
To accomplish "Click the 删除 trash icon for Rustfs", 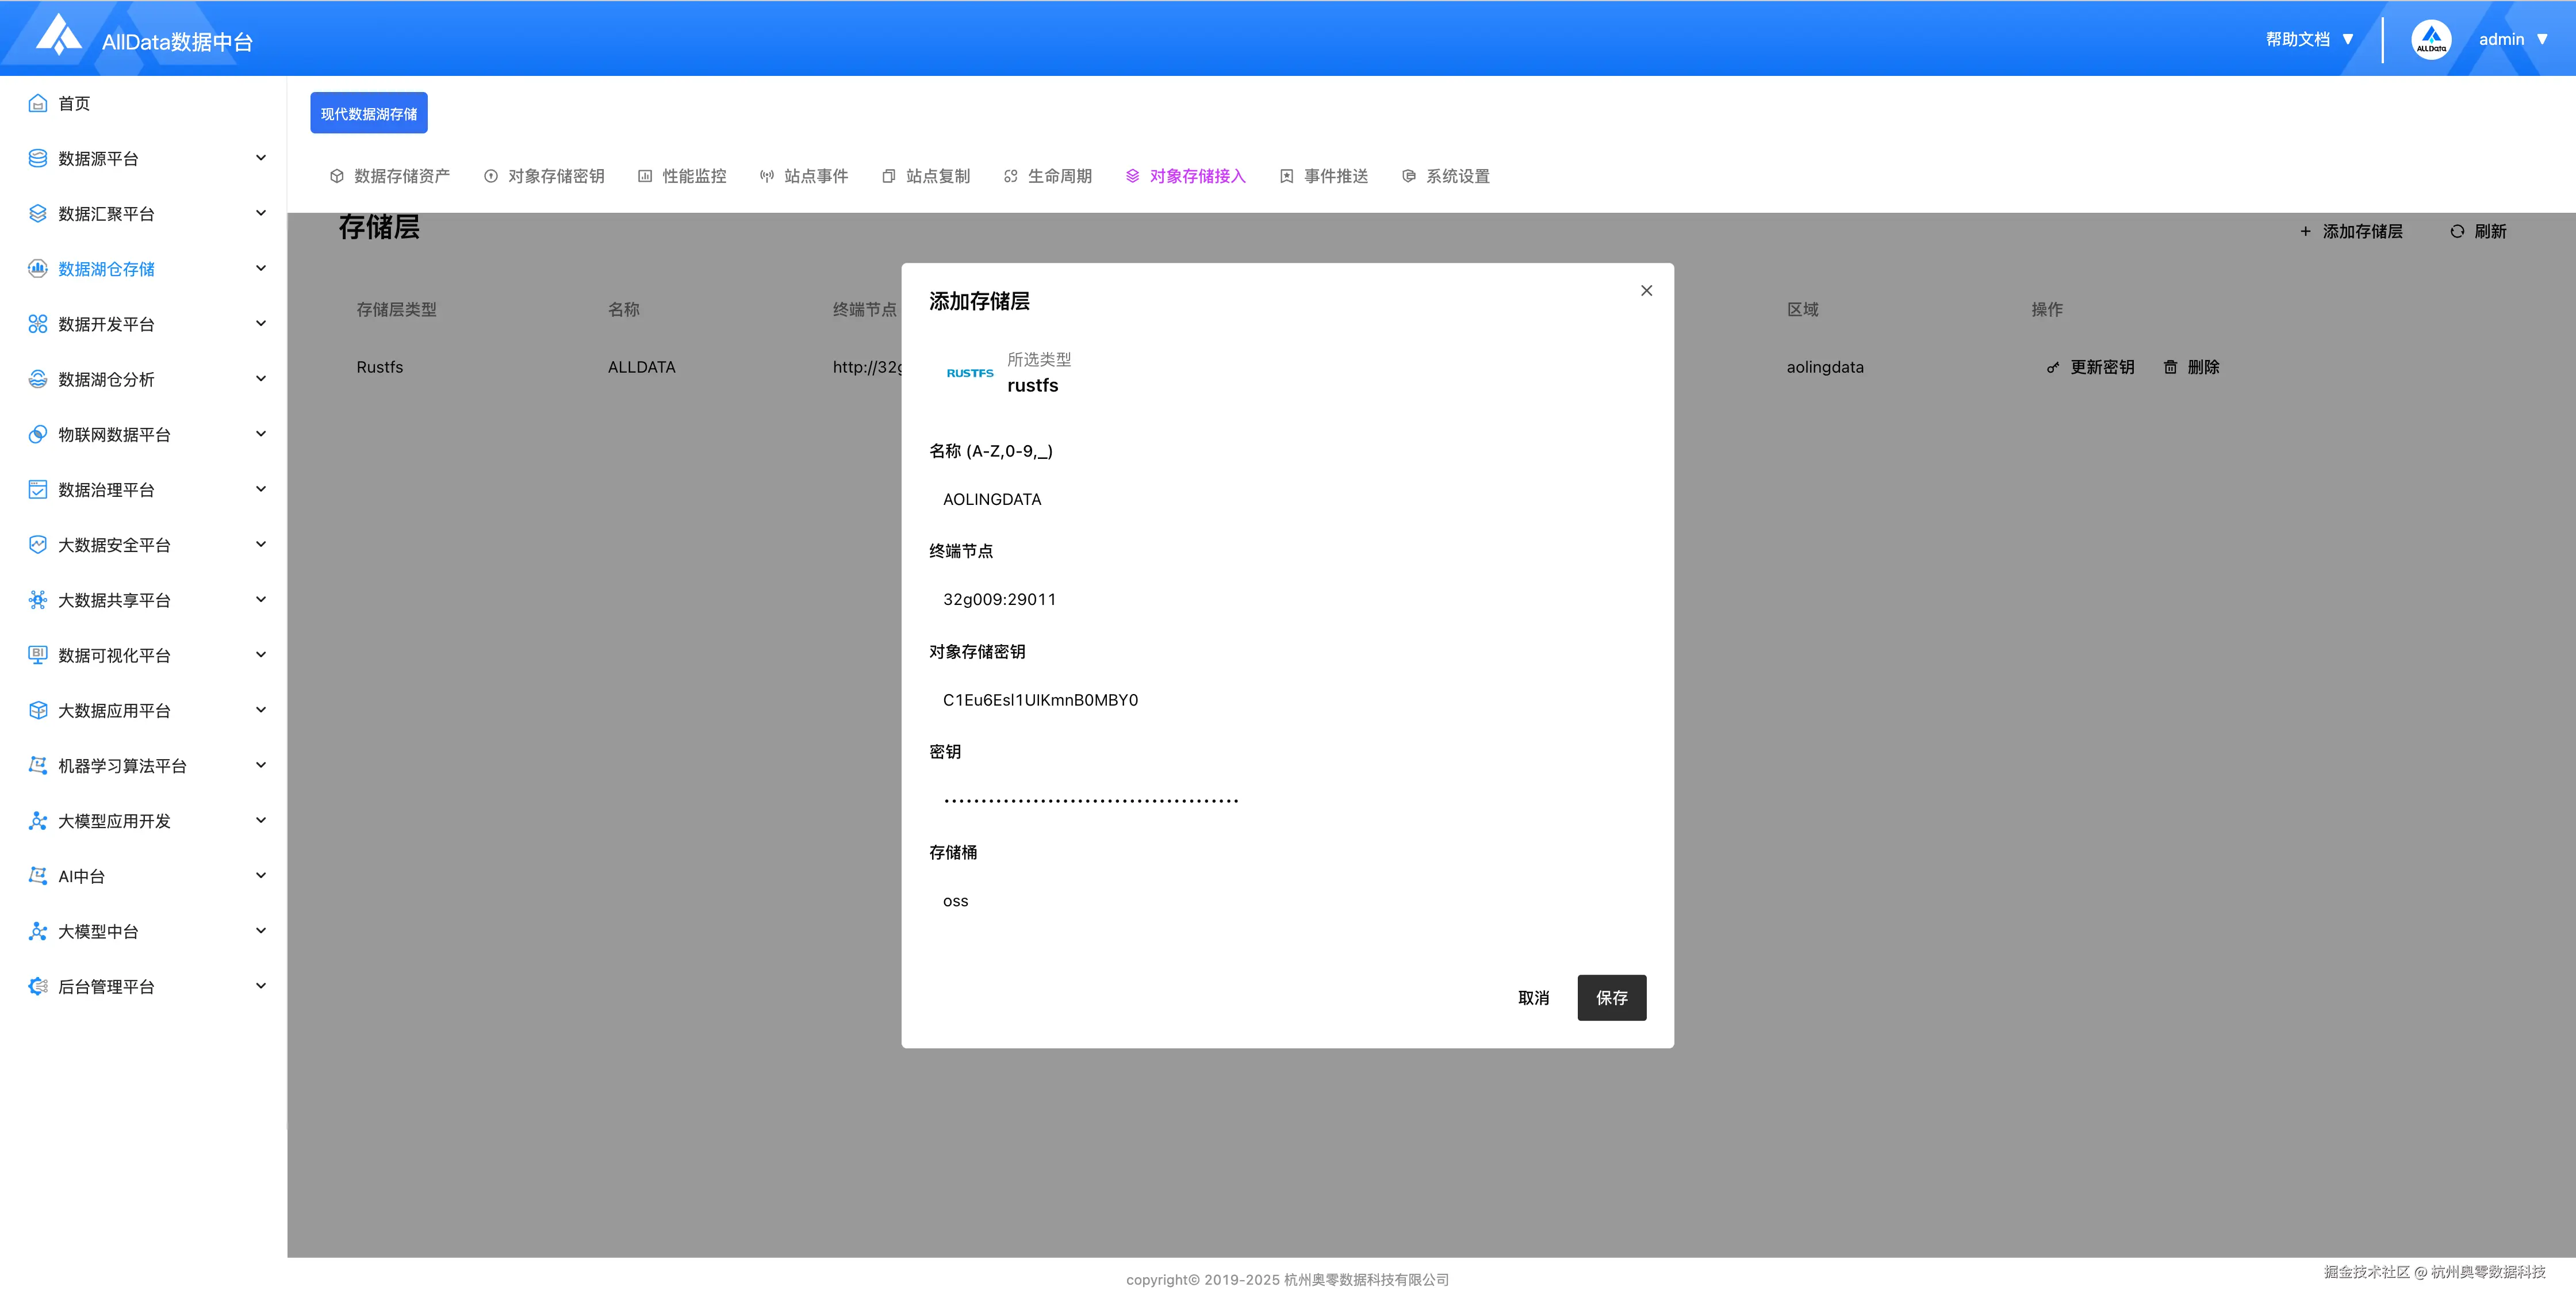I will tap(2170, 367).
